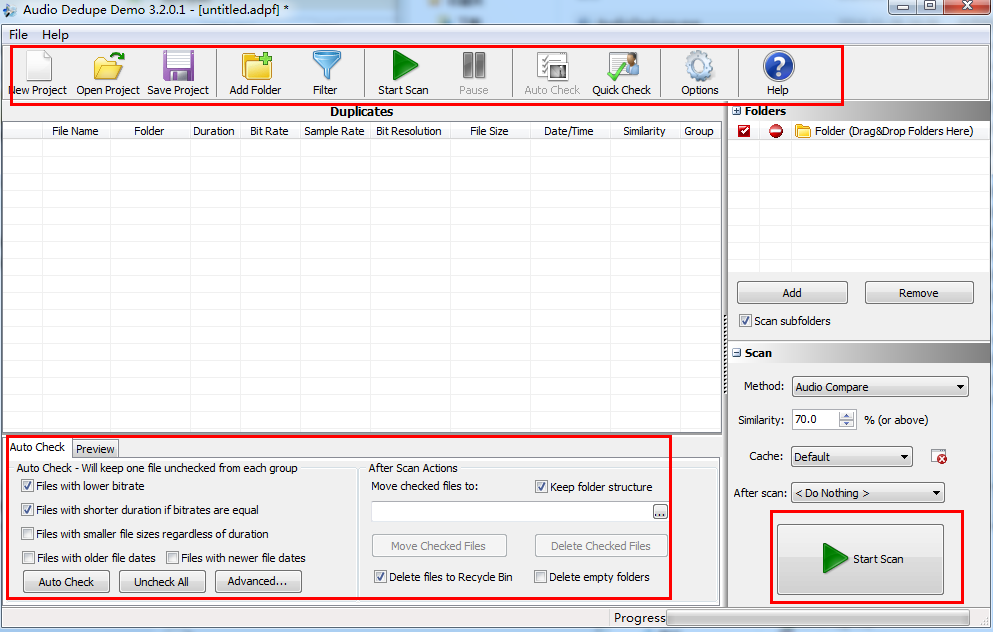Click Move Checked Files button

(439, 546)
